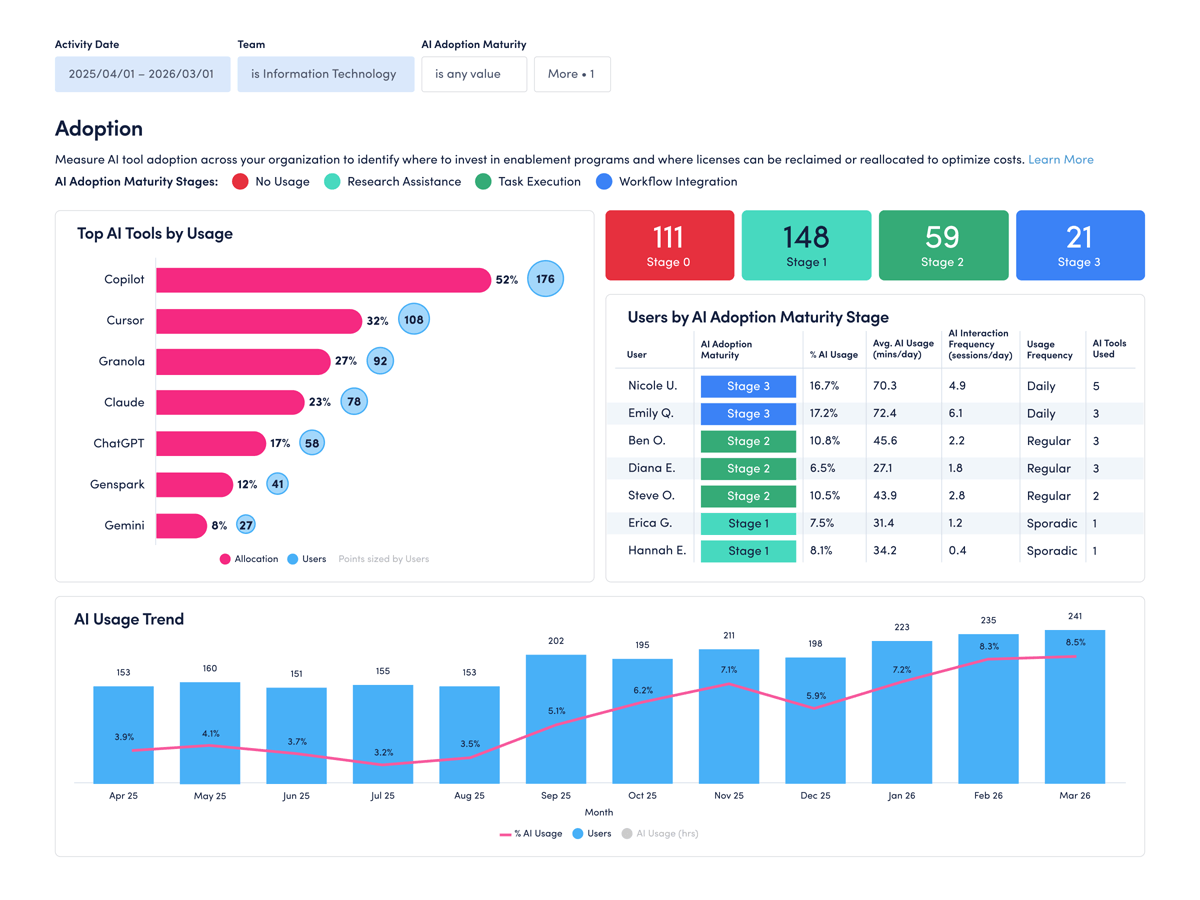This screenshot has height=900, width=1200.
Task: Click the Sep 25 bar showing 202 users
Action: (556, 719)
